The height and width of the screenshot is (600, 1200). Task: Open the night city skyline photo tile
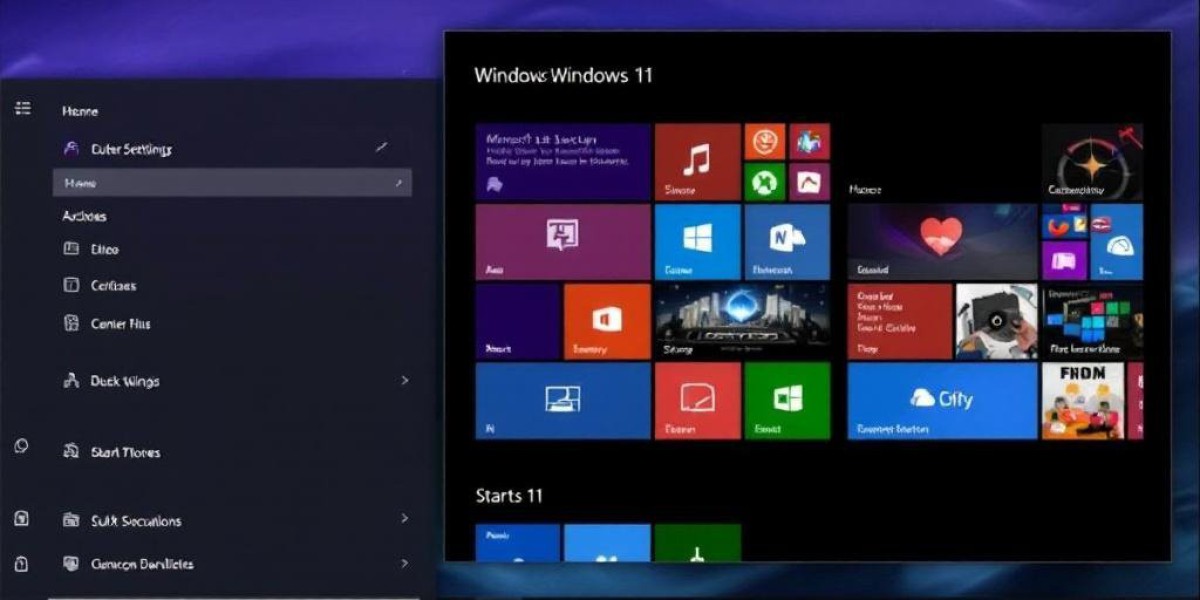coord(742,321)
